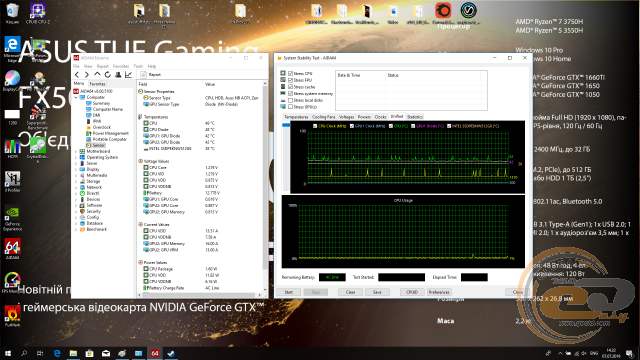Click the blue slider beside unified graph

click(x=286, y=125)
